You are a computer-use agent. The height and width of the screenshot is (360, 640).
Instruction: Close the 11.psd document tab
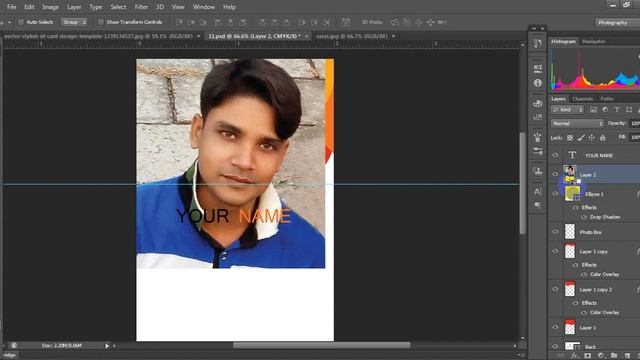[x=307, y=36]
